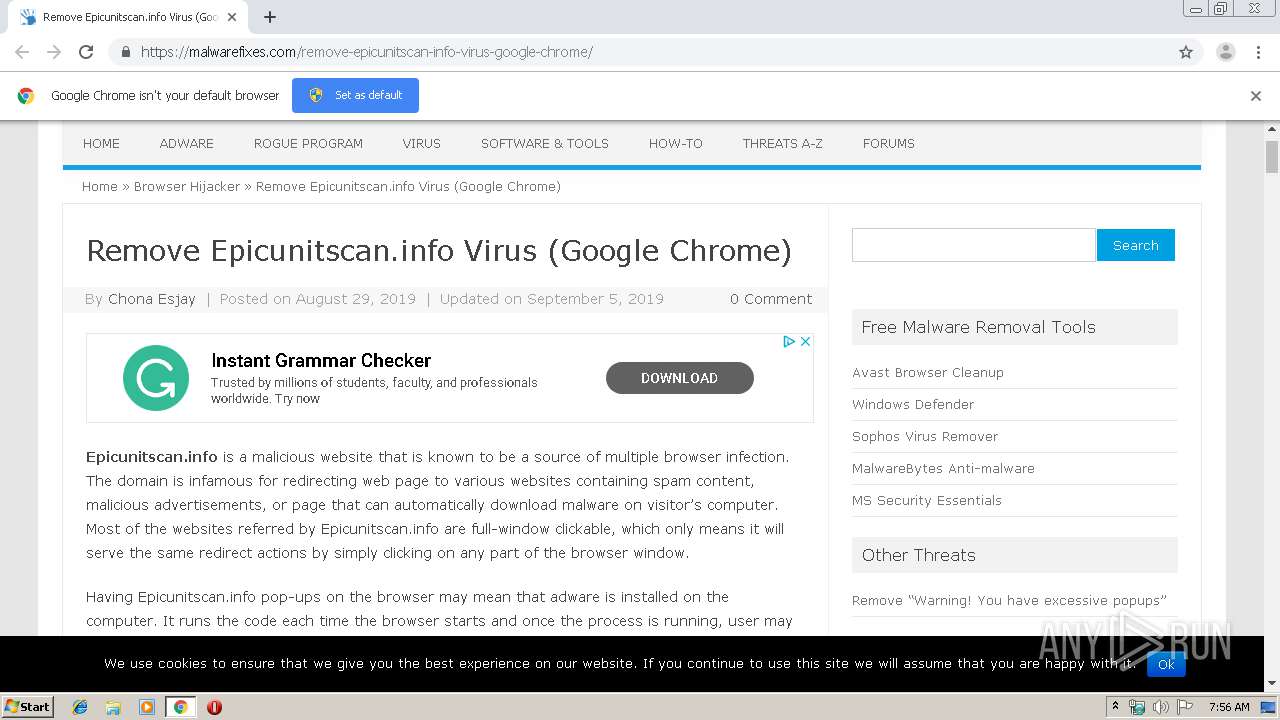Open the Windows Start menu

27,707
